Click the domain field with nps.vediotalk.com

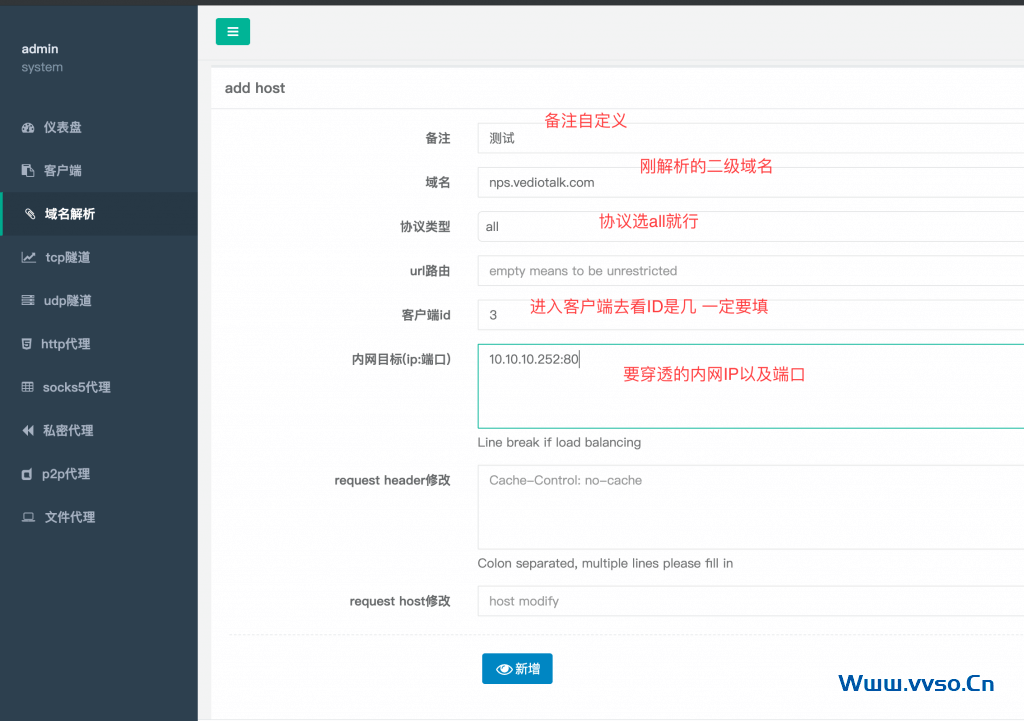750,183
